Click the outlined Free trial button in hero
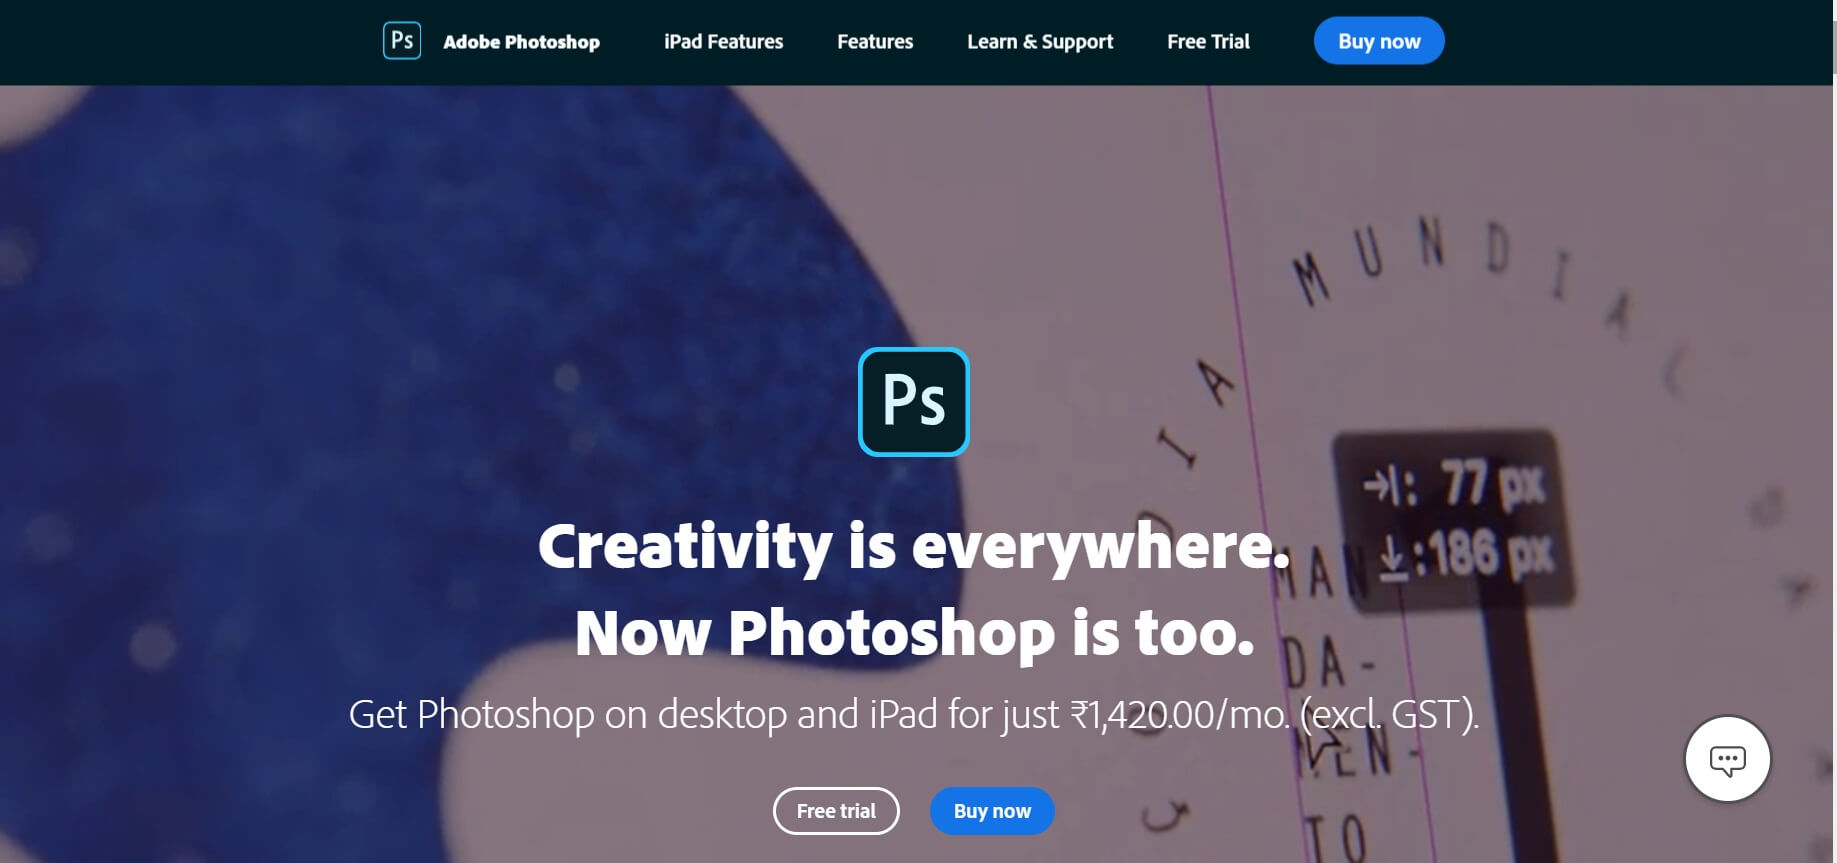Image resolution: width=1837 pixels, height=863 pixels. [836, 811]
